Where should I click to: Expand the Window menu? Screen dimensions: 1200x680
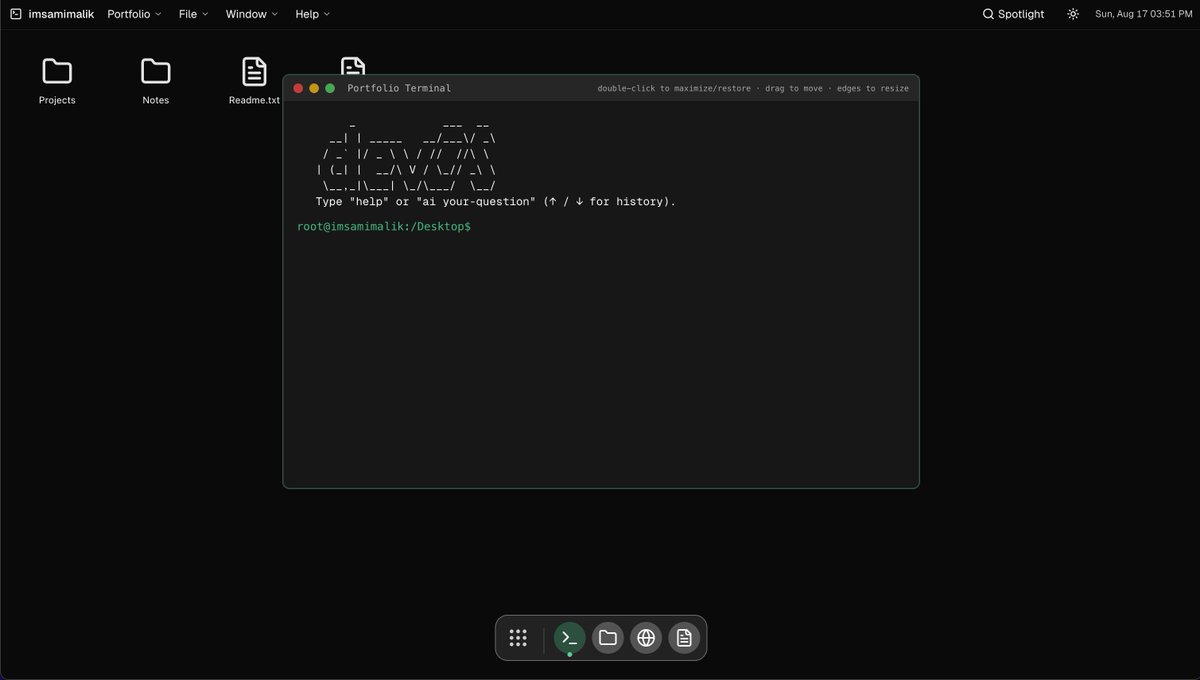(252, 14)
